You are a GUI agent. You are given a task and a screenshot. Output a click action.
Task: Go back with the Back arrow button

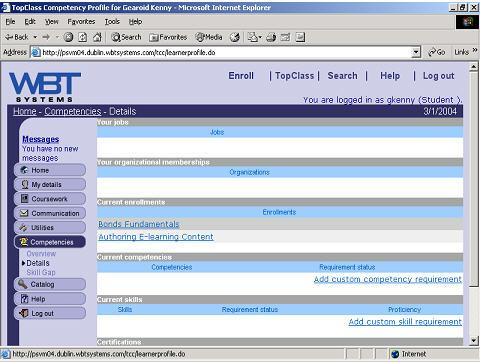point(16,37)
